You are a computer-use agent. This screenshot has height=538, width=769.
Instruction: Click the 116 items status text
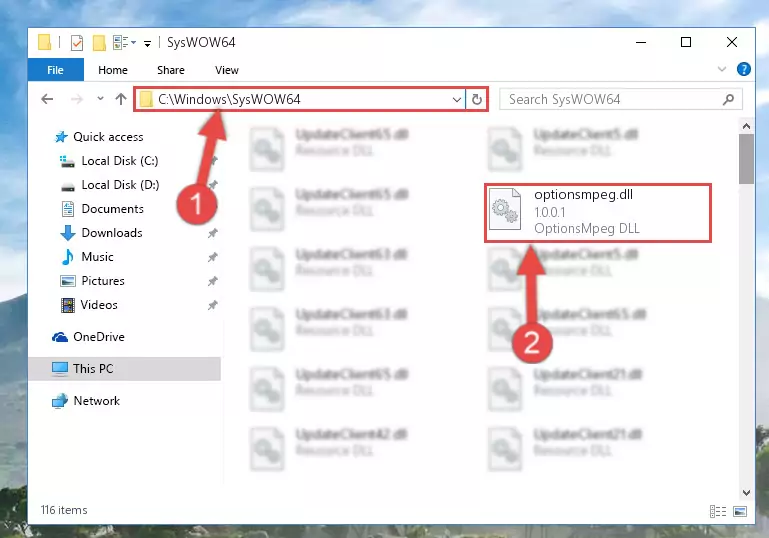[x=64, y=510]
